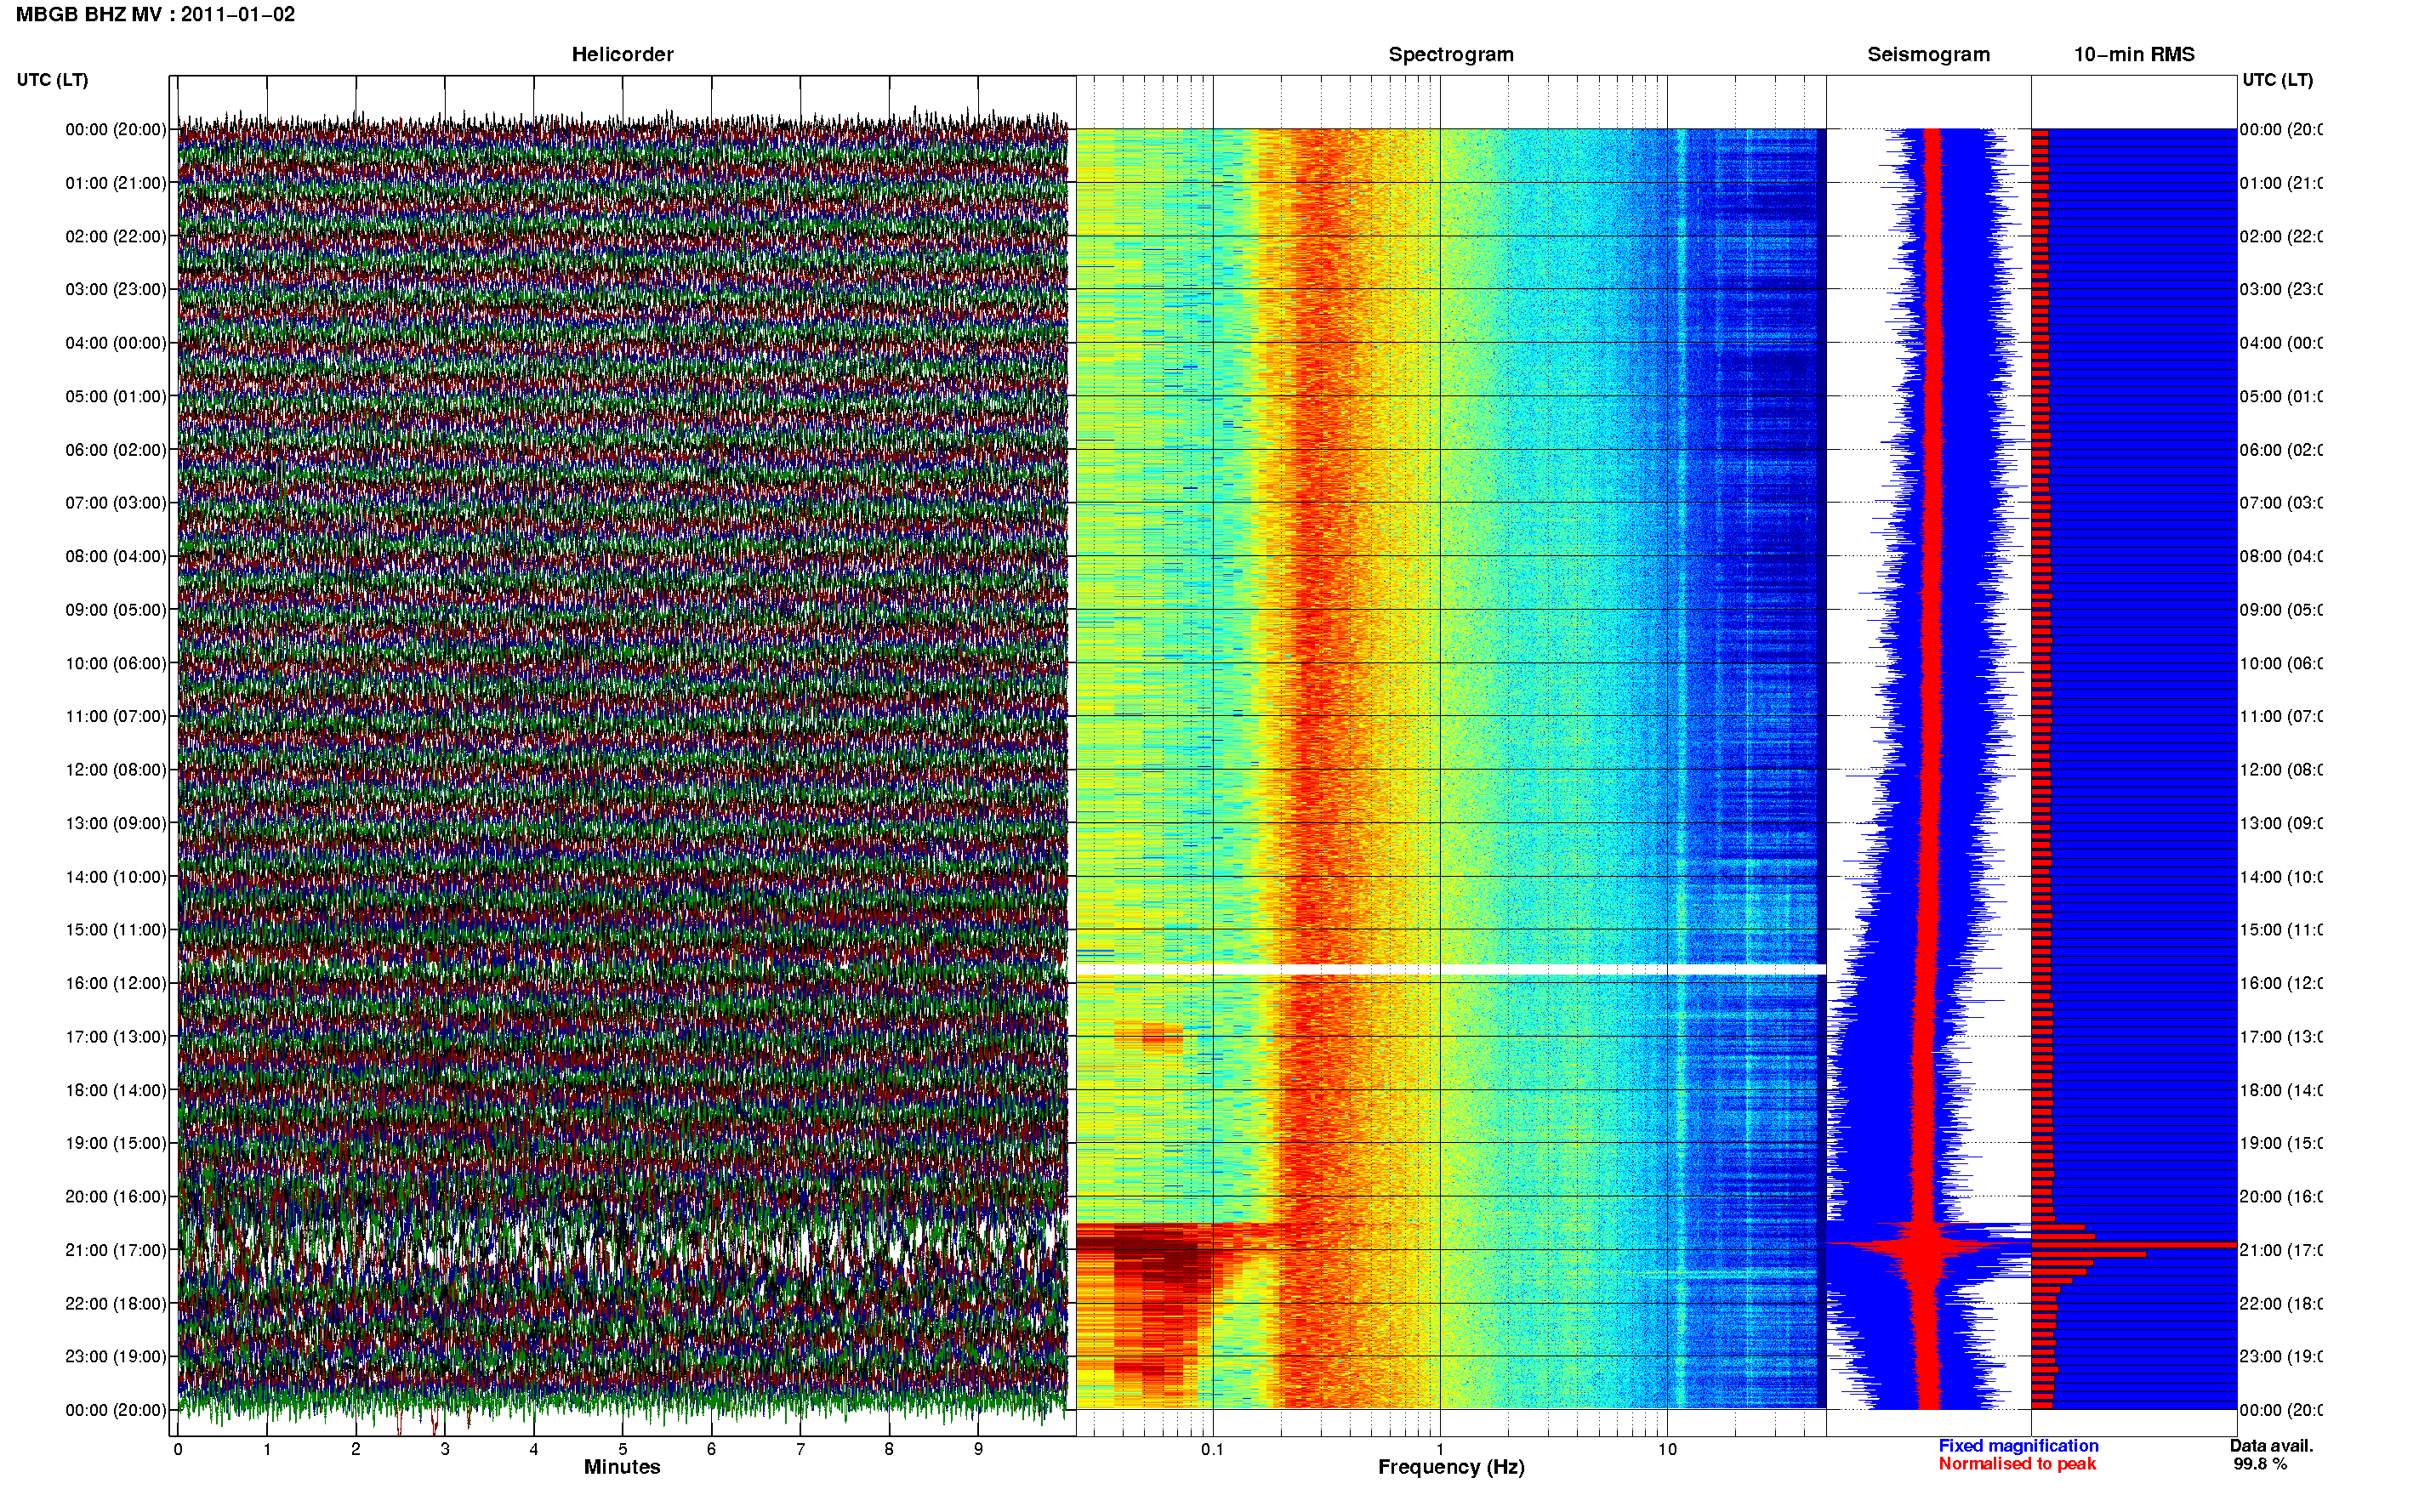
Task: Select the '08:00 (04:00)' left time label
Action: pyautogui.click(x=116, y=556)
